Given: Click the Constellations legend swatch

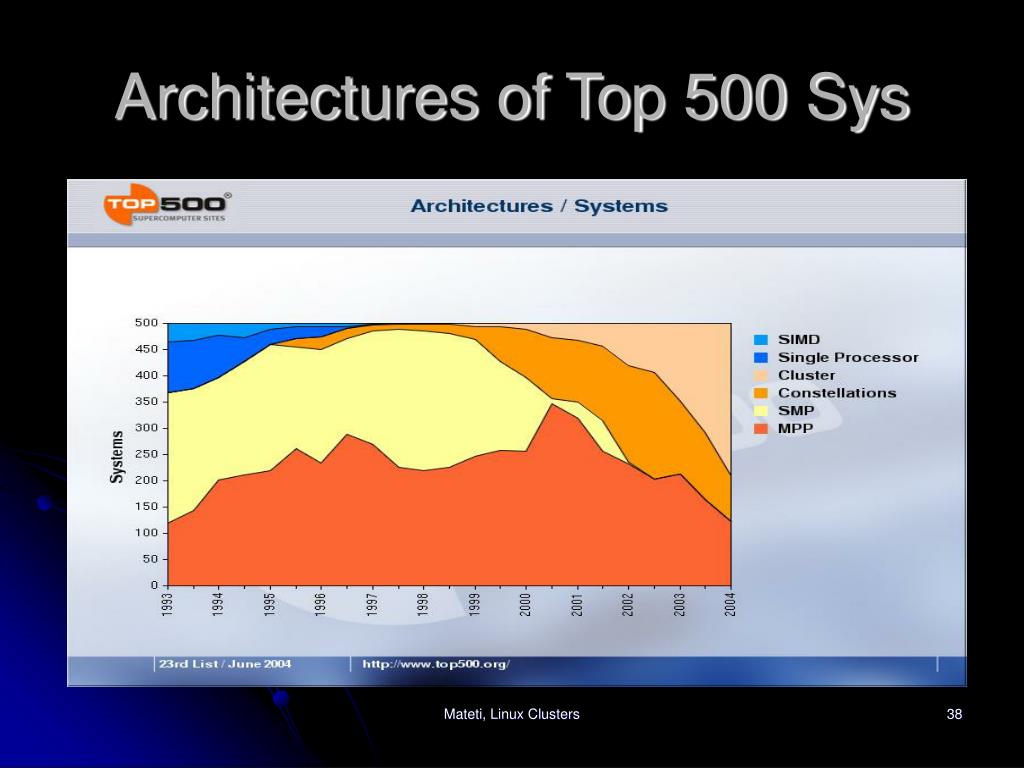Looking at the screenshot, I should 761,393.
